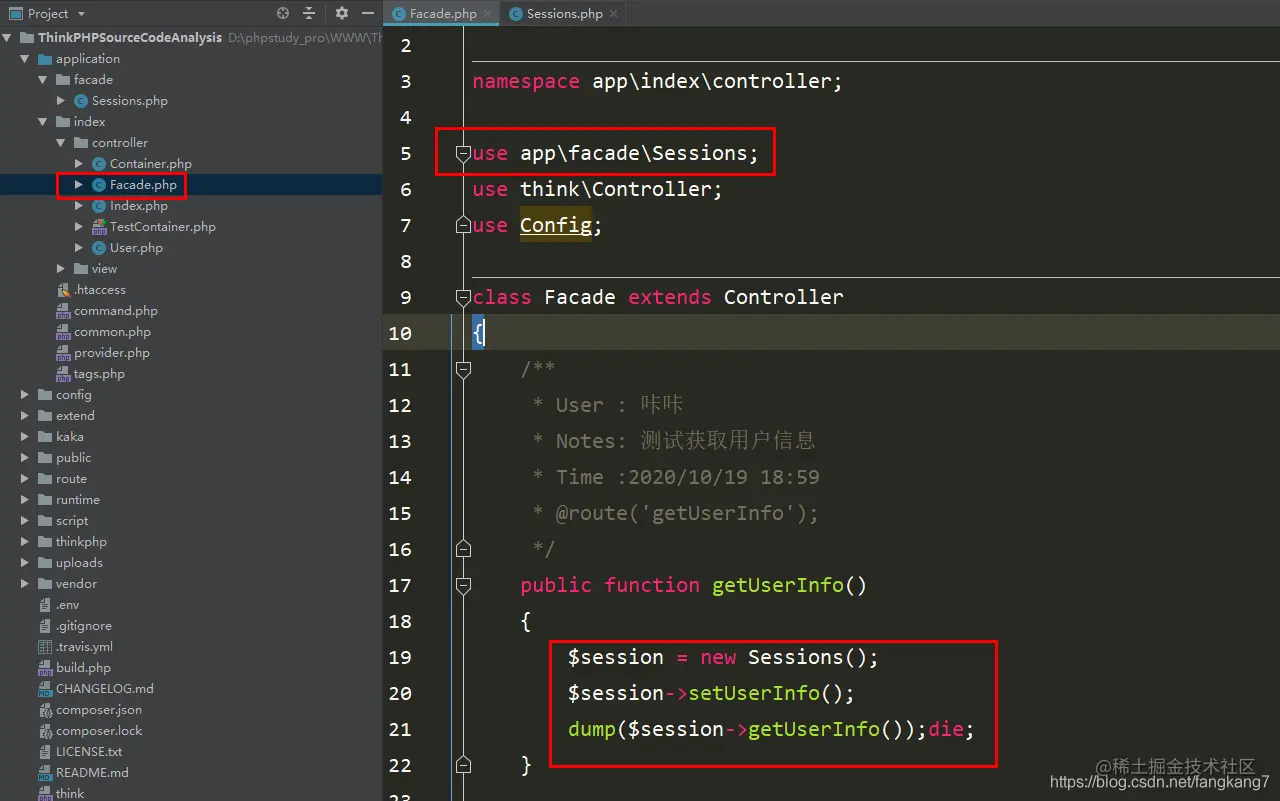Fold the class Facade block at line 9
This screenshot has width=1280, height=801.
[x=463, y=297]
